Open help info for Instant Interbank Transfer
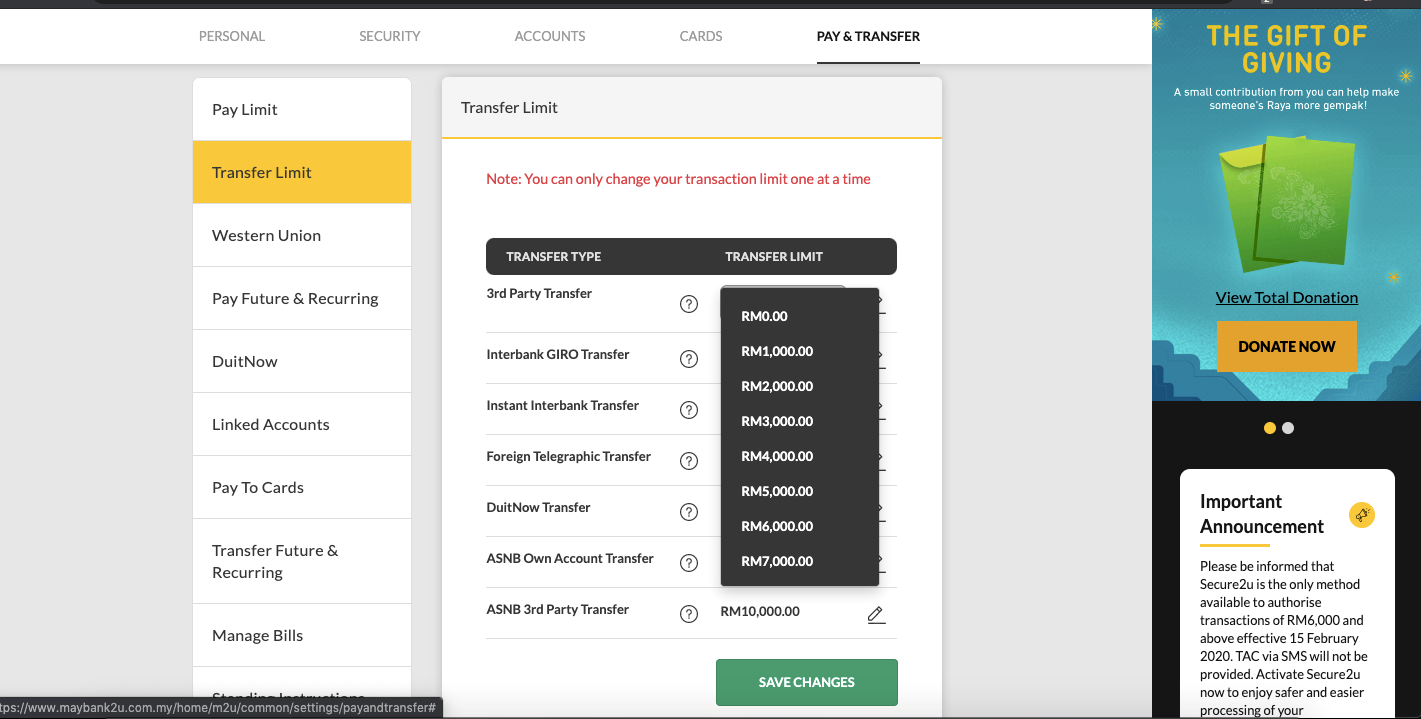 [x=689, y=409]
